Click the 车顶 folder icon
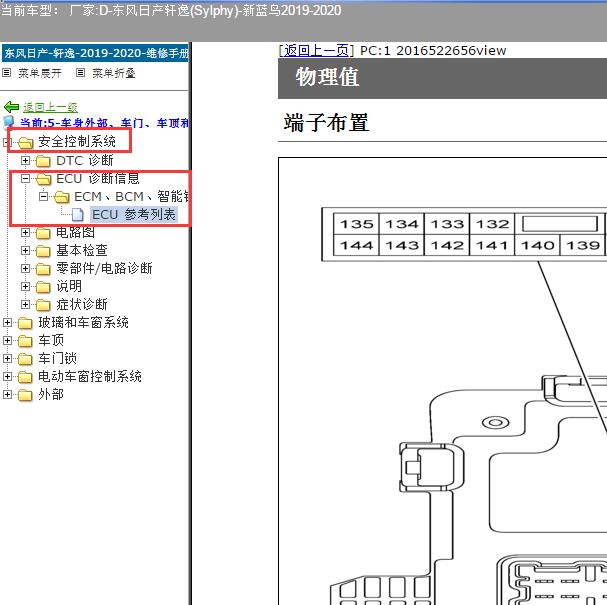 (25, 341)
